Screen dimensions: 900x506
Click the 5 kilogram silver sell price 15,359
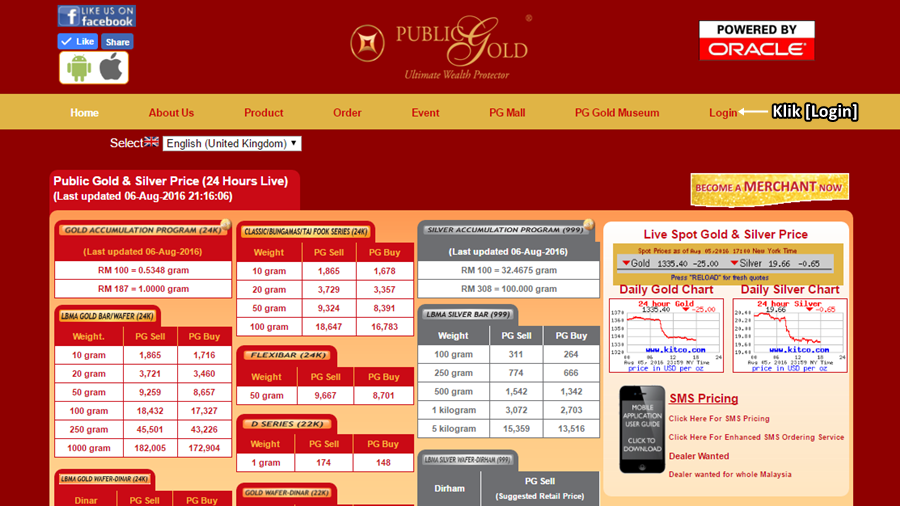tap(516, 429)
